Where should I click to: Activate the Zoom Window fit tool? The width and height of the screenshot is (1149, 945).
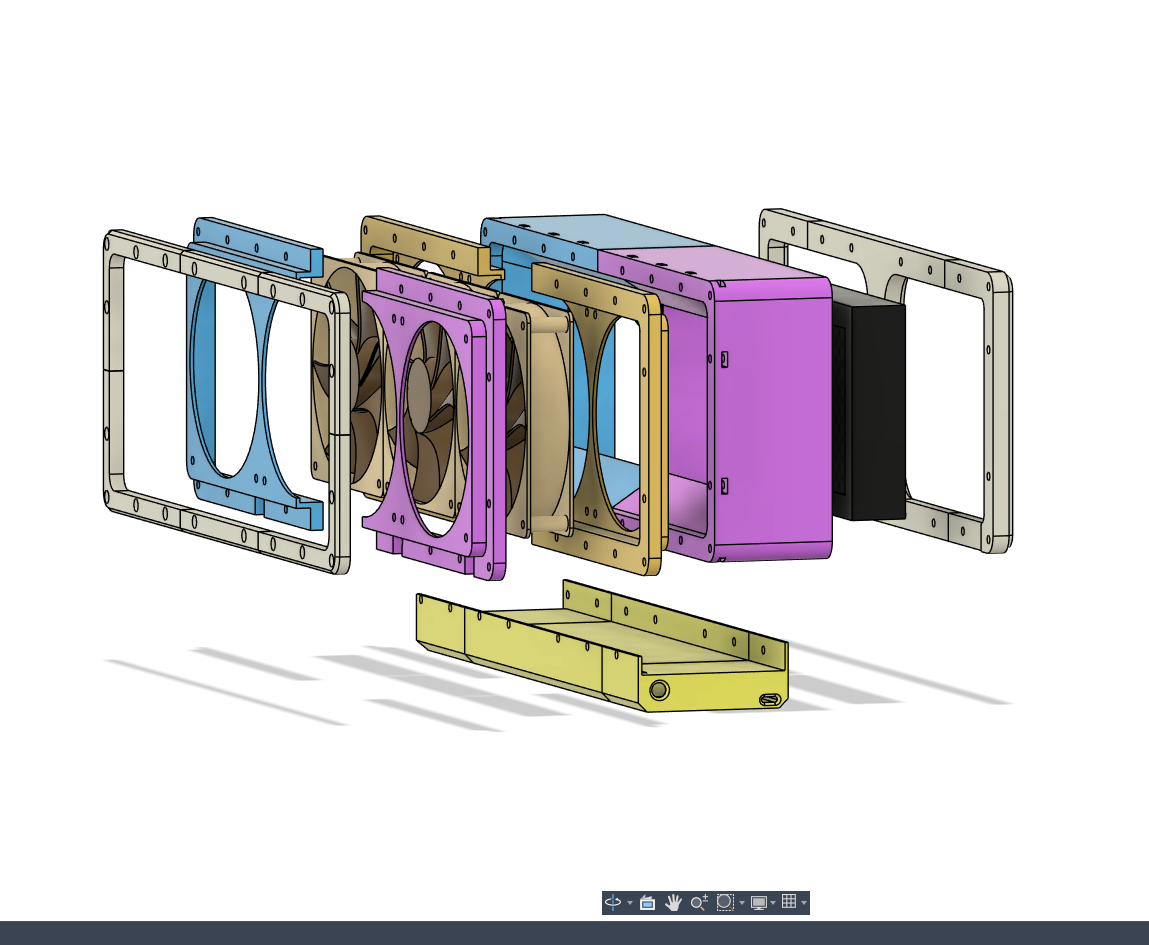(725, 903)
